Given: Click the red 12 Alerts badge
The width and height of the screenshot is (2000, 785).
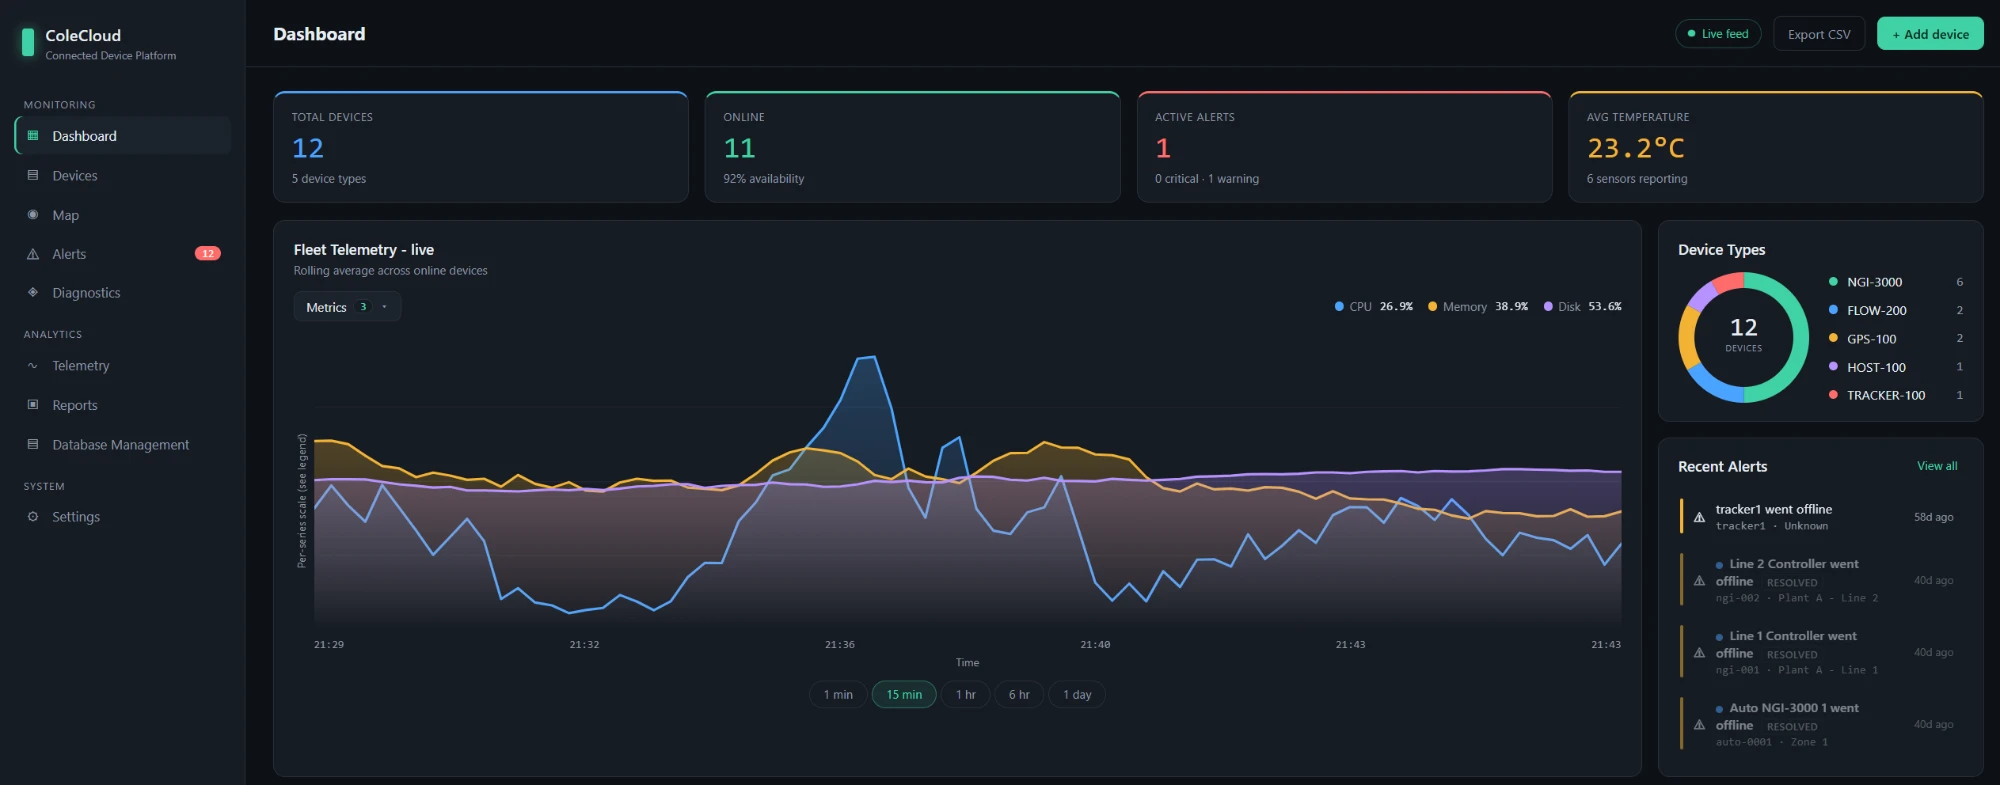Looking at the screenshot, I should tap(208, 254).
